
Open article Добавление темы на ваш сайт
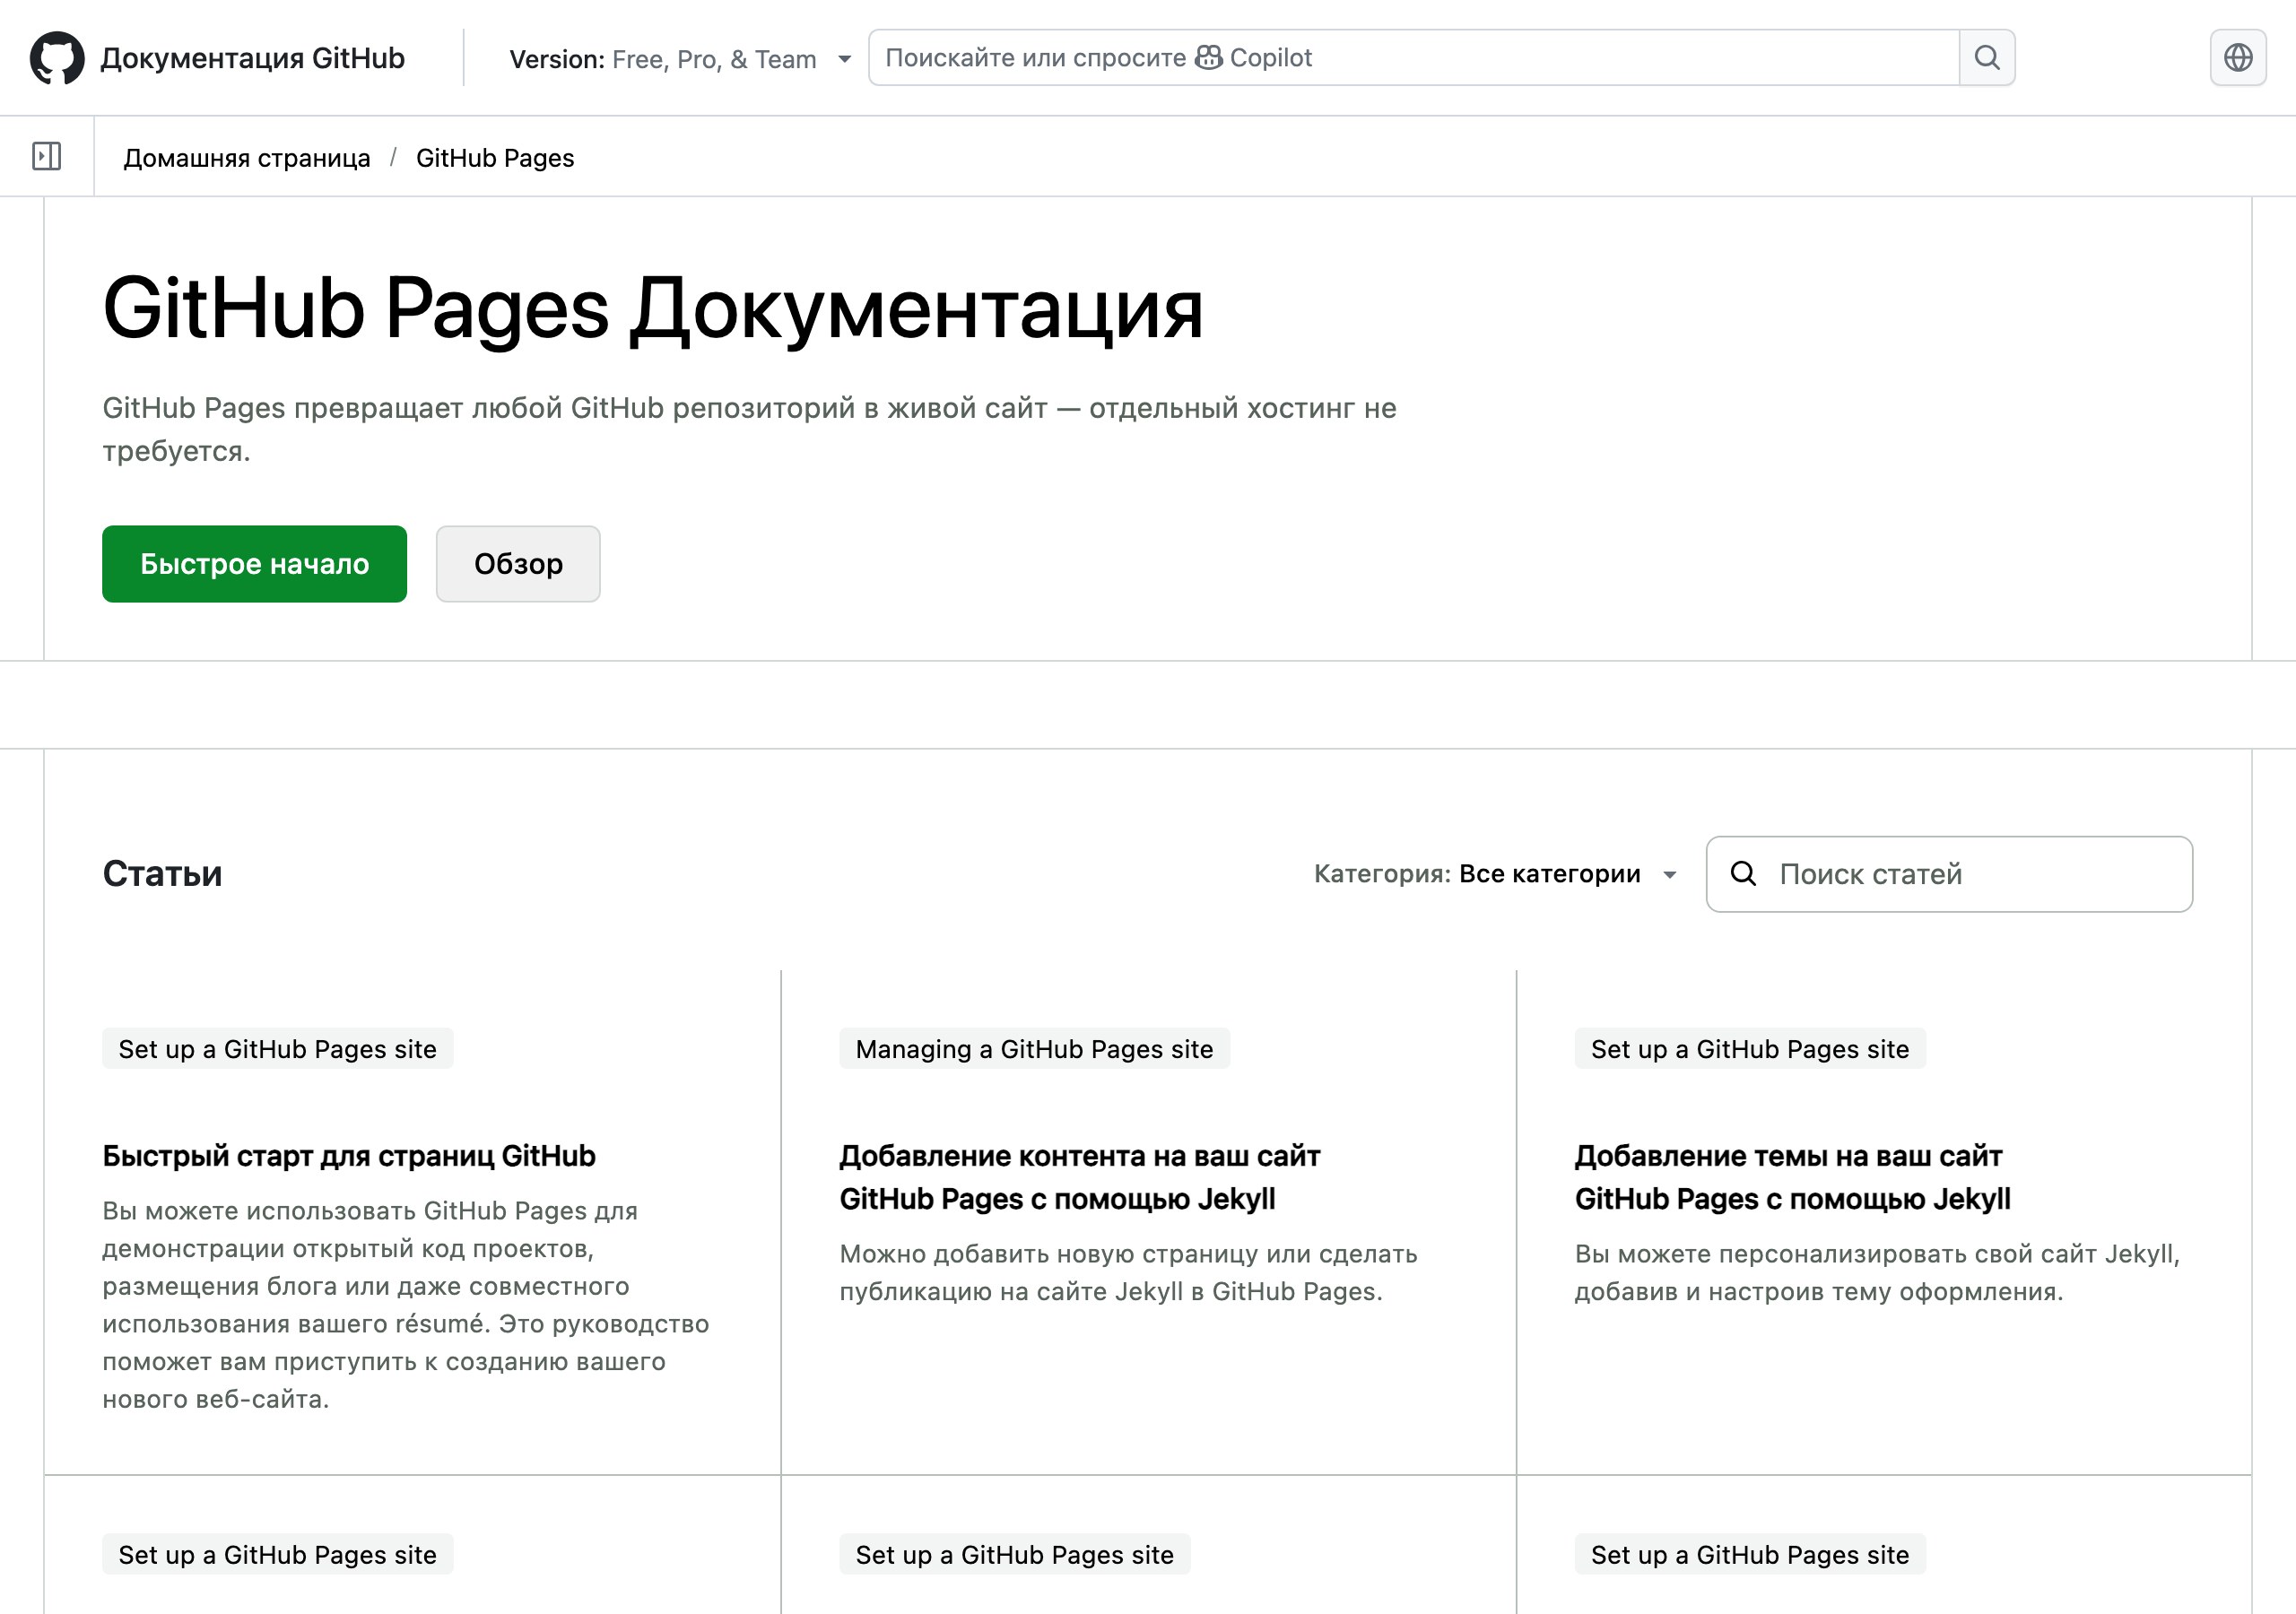[x=1793, y=1178]
